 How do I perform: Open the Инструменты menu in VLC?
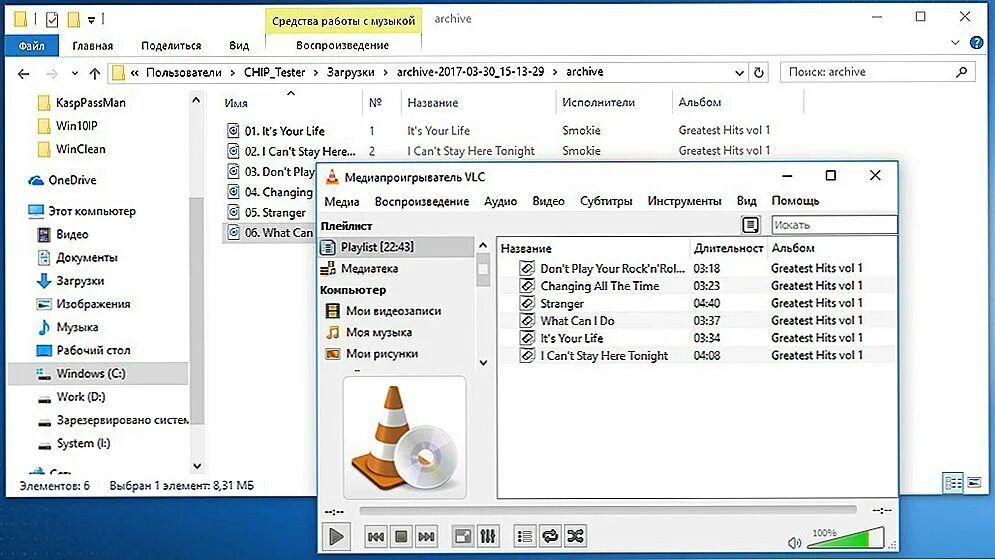tap(684, 201)
